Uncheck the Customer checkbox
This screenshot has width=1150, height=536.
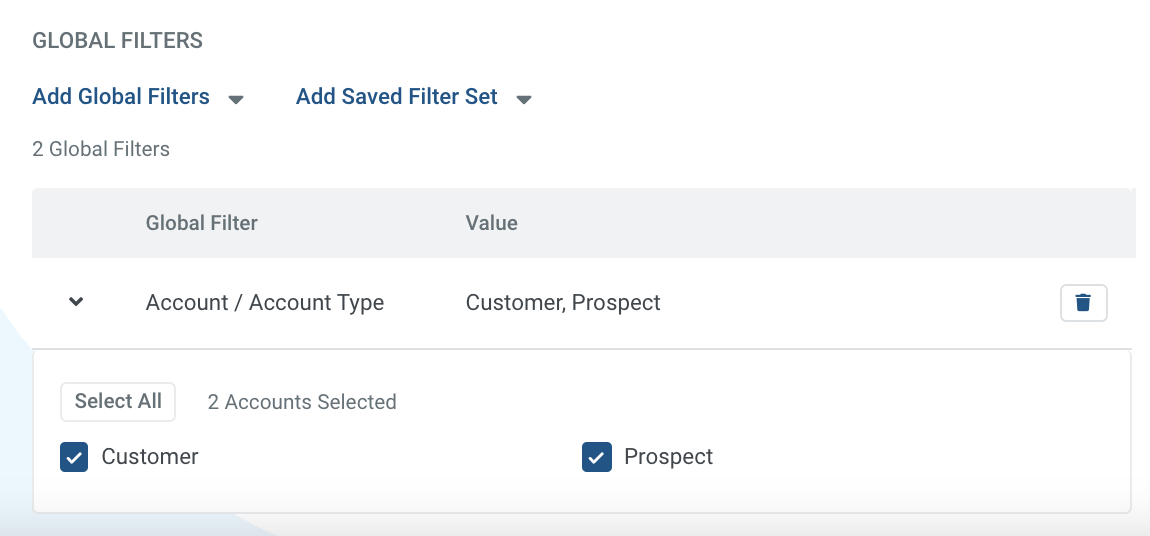click(x=74, y=457)
